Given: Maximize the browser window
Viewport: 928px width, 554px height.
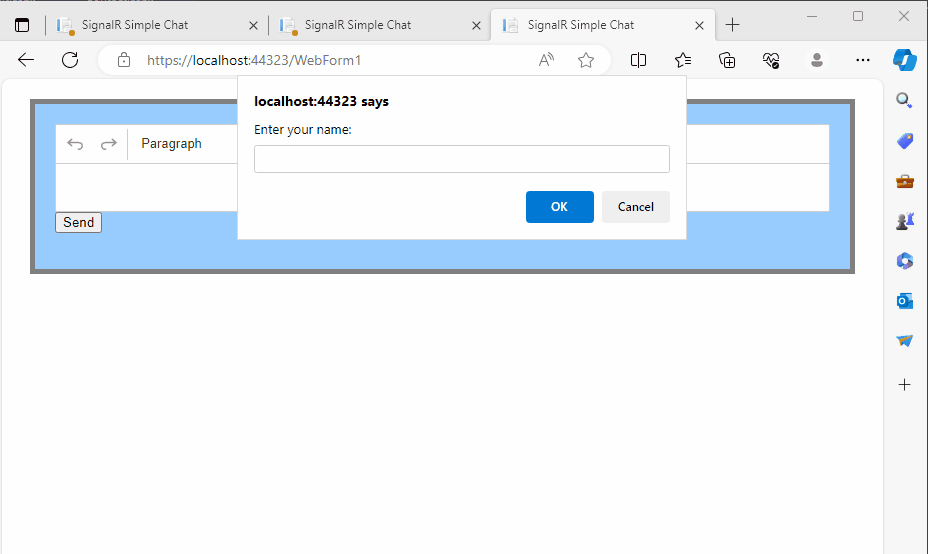Looking at the screenshot, I should (858, 17).
